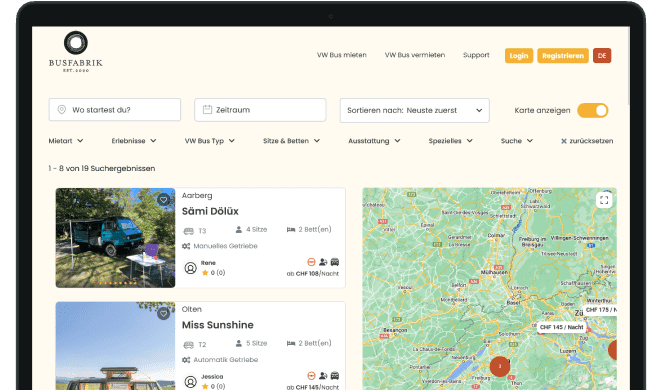The image size is (662, 390).
Task: Click bus feature icon on Sämi Dölüx
Action: [335, 262]
